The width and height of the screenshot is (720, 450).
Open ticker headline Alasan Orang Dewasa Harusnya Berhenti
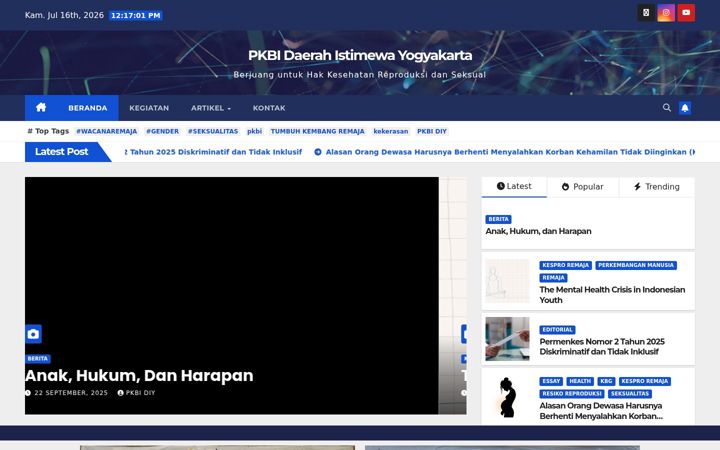point(510,152)
